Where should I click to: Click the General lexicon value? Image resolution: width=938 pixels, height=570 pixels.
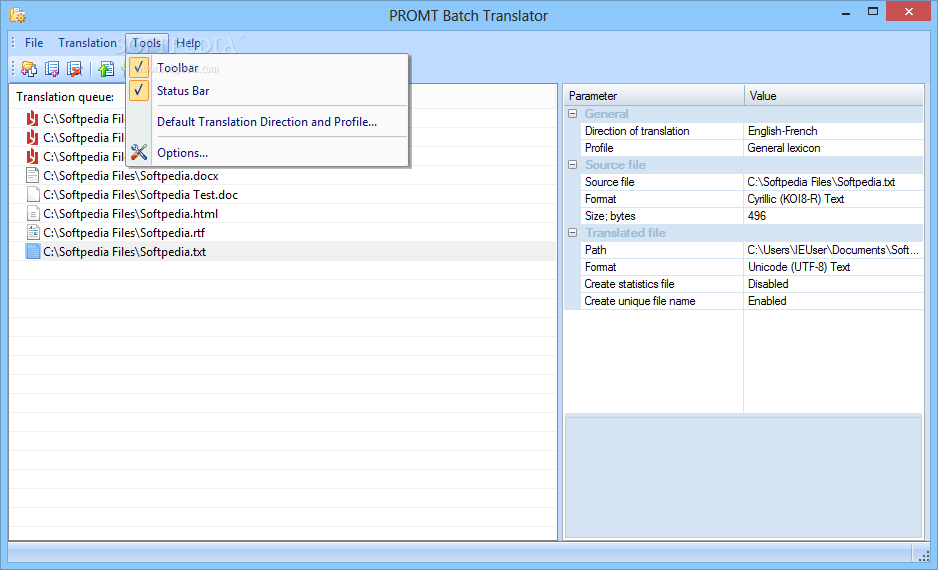(x=784, y=148)
